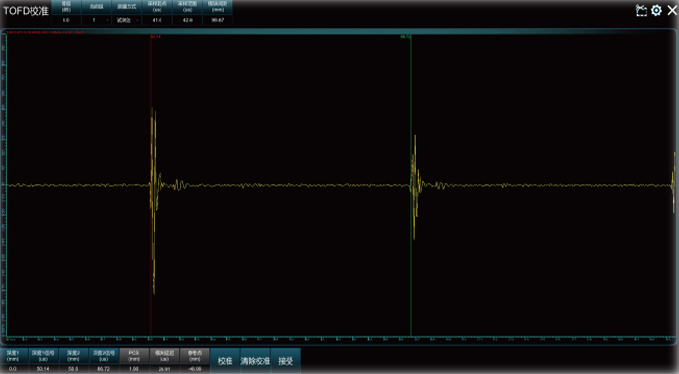This screenshot has height=374, width=679.
Task: Click the depth 2 signal field 86.72
Action: coord(104,369)
